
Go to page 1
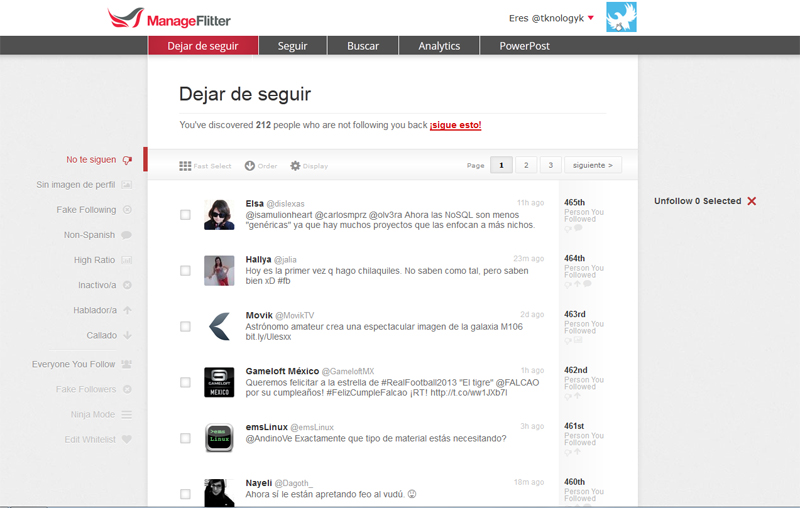pyautogui.click(x=501, y=165)
